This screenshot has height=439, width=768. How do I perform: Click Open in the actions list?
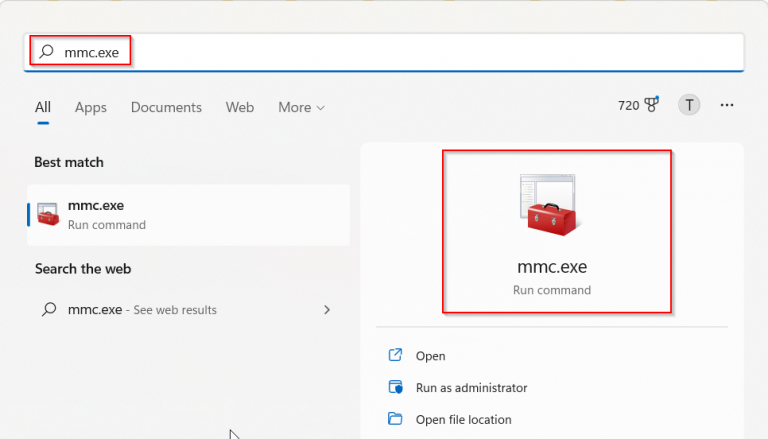(x=430, y=356)
